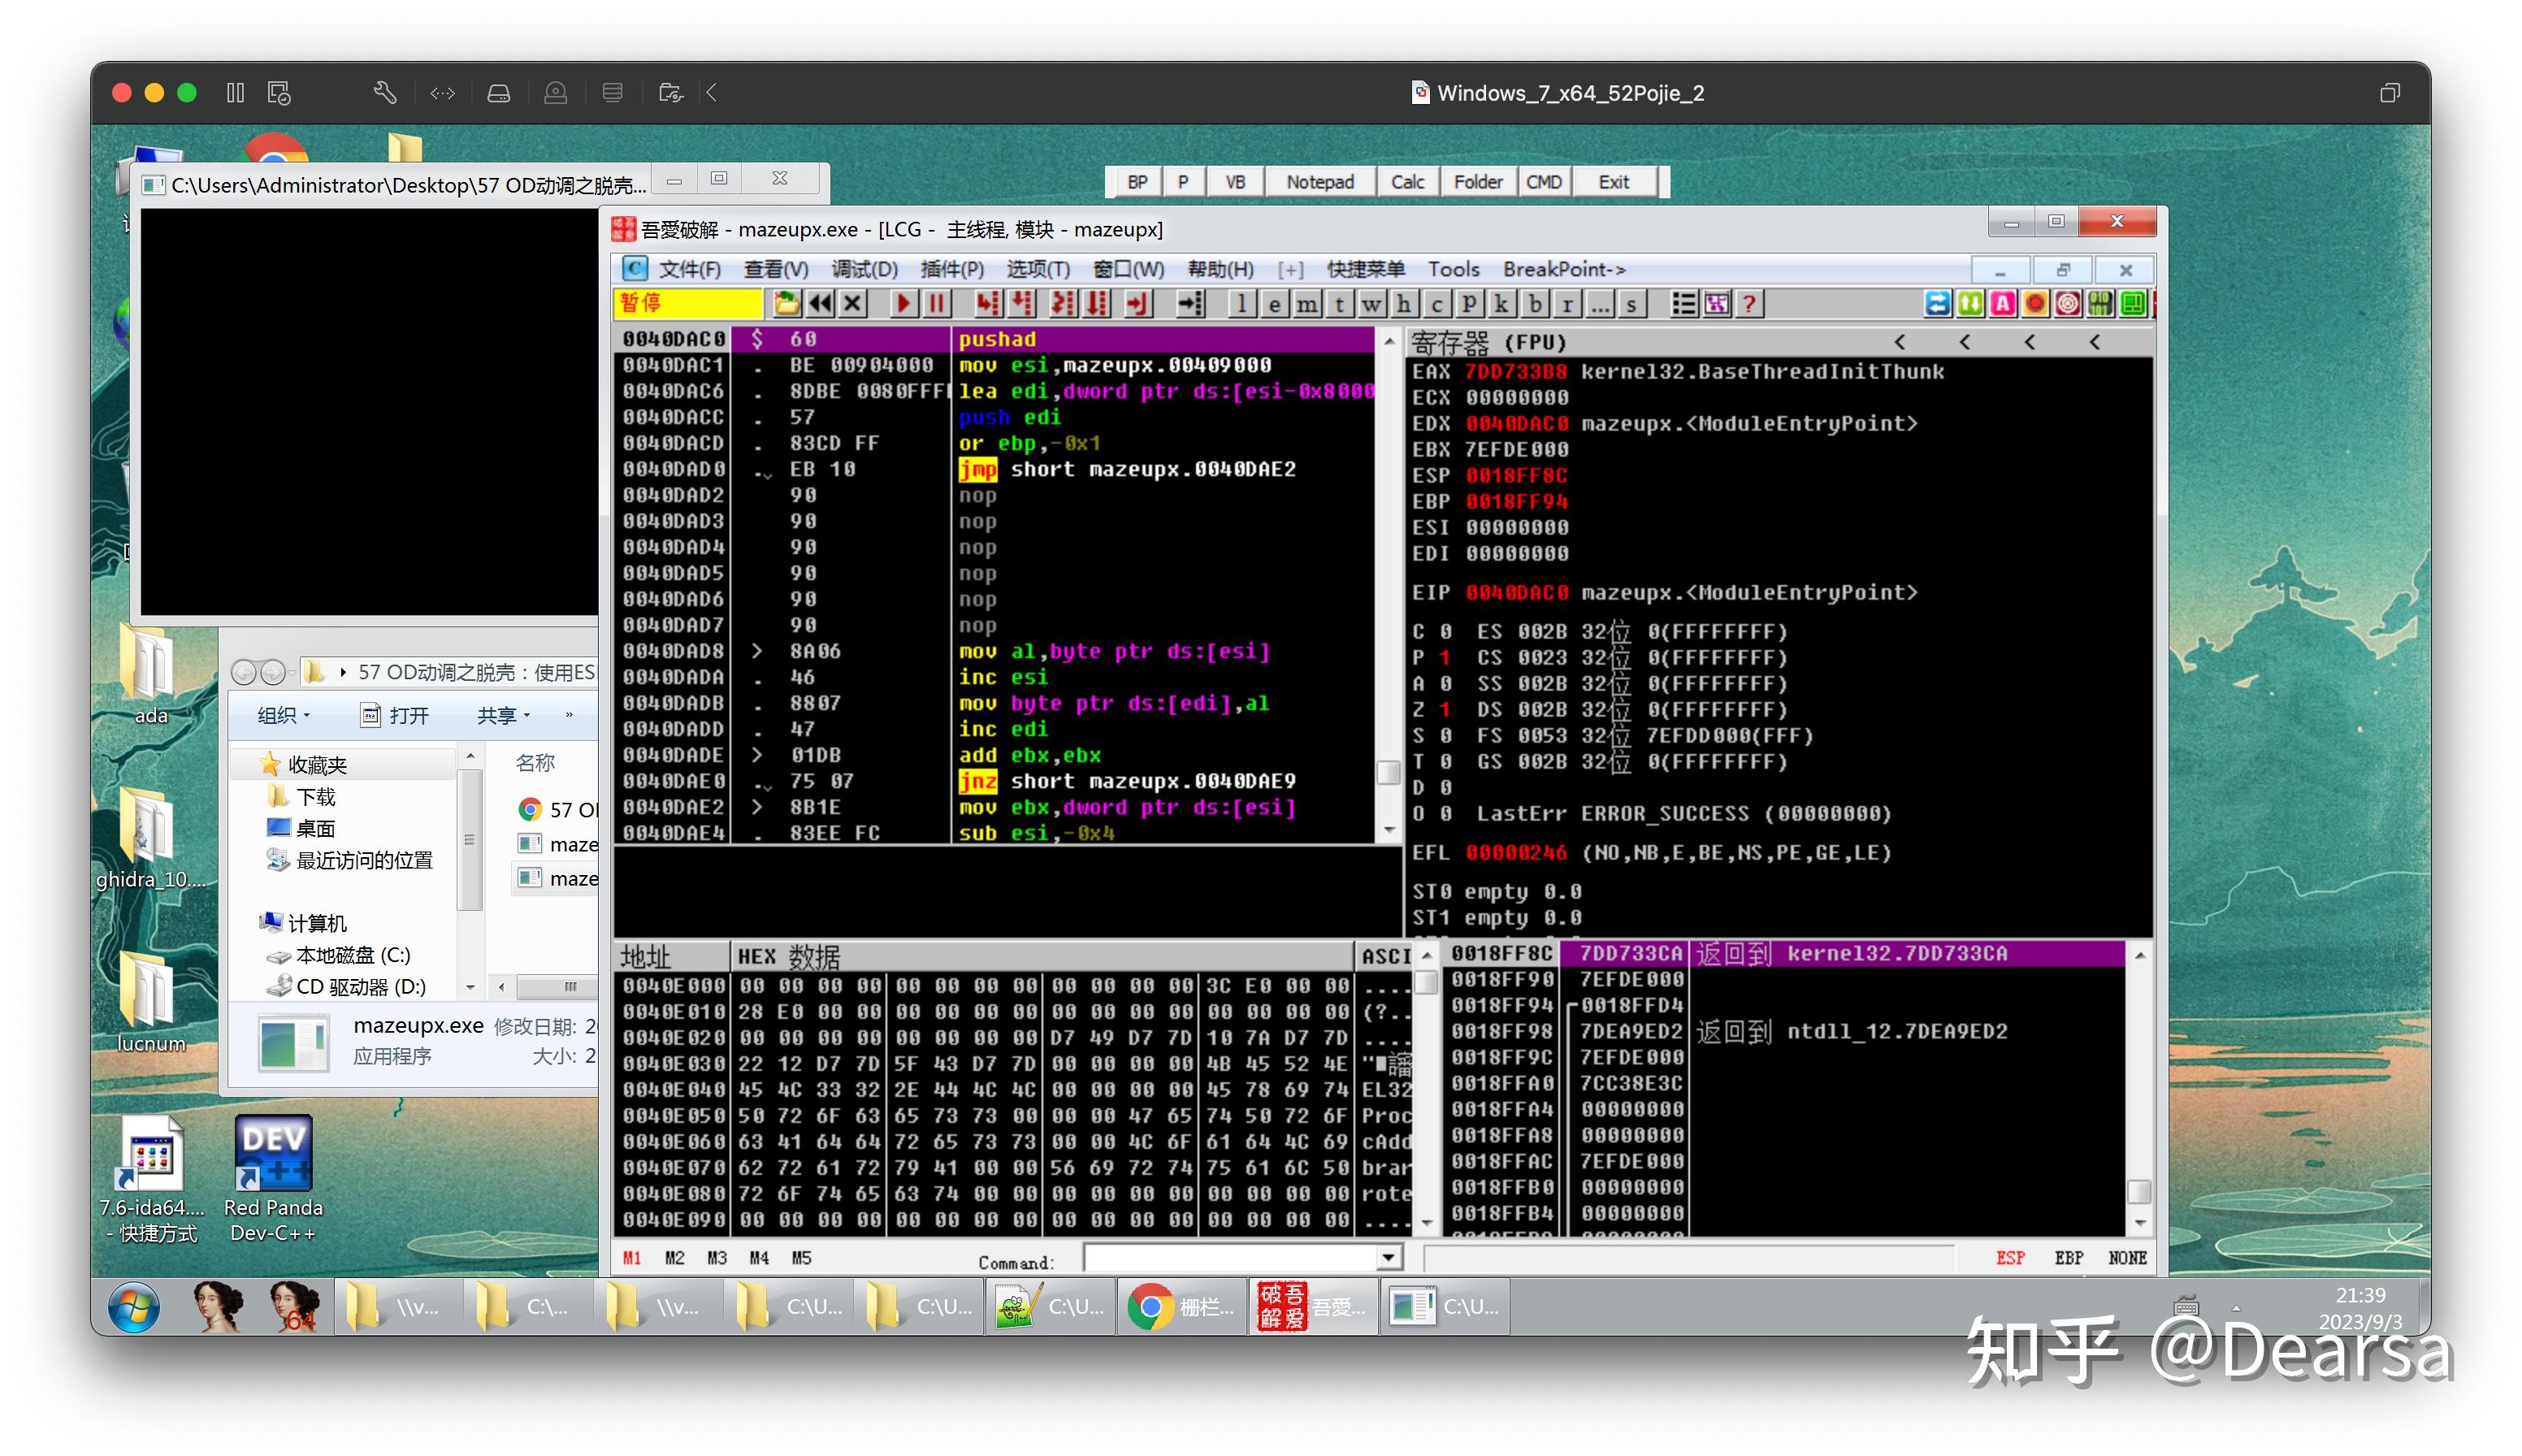This screenshot has width=2522, height=1456.
Task: Close the debugged program with the X toolbar icon
Action: coord(852,303)
